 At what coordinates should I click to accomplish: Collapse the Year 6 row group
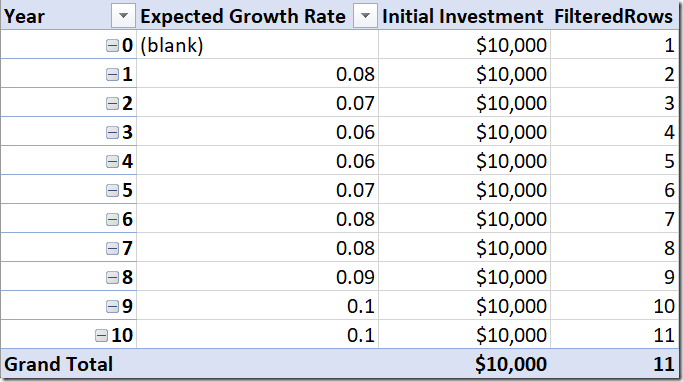tap(112, 219)
